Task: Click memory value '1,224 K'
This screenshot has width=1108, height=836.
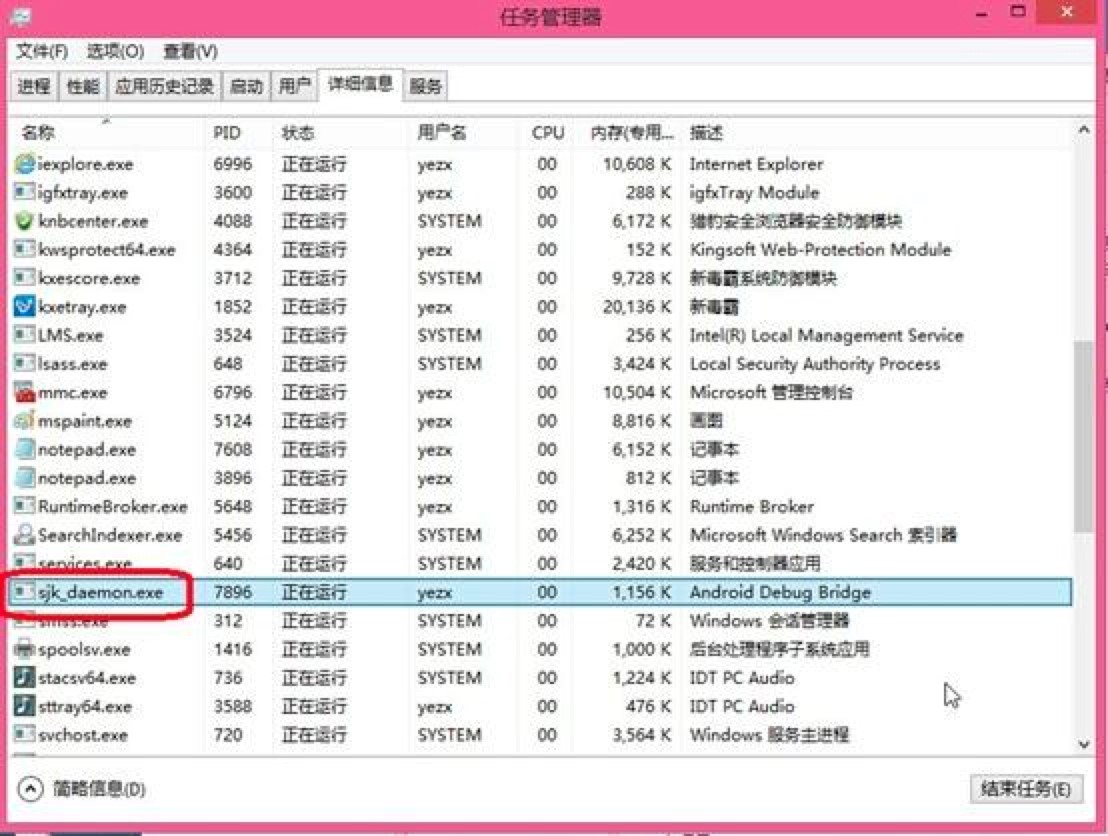Action: click(x=642, y=678)
